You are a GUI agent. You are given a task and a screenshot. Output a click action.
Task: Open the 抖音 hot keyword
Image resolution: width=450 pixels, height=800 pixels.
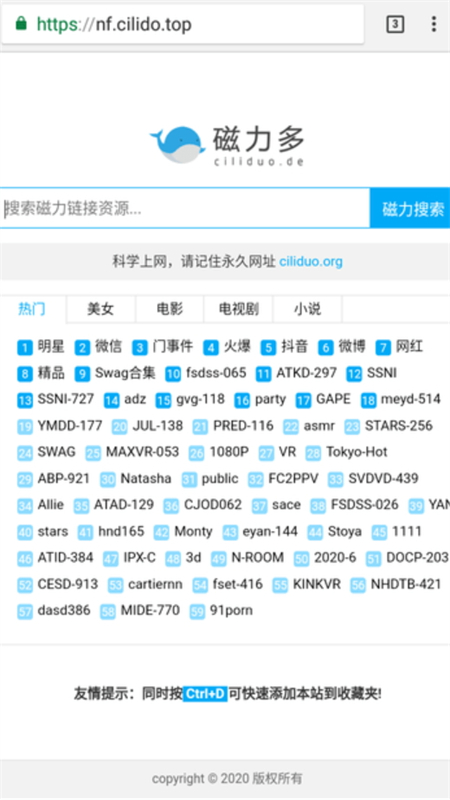(294, 347)
